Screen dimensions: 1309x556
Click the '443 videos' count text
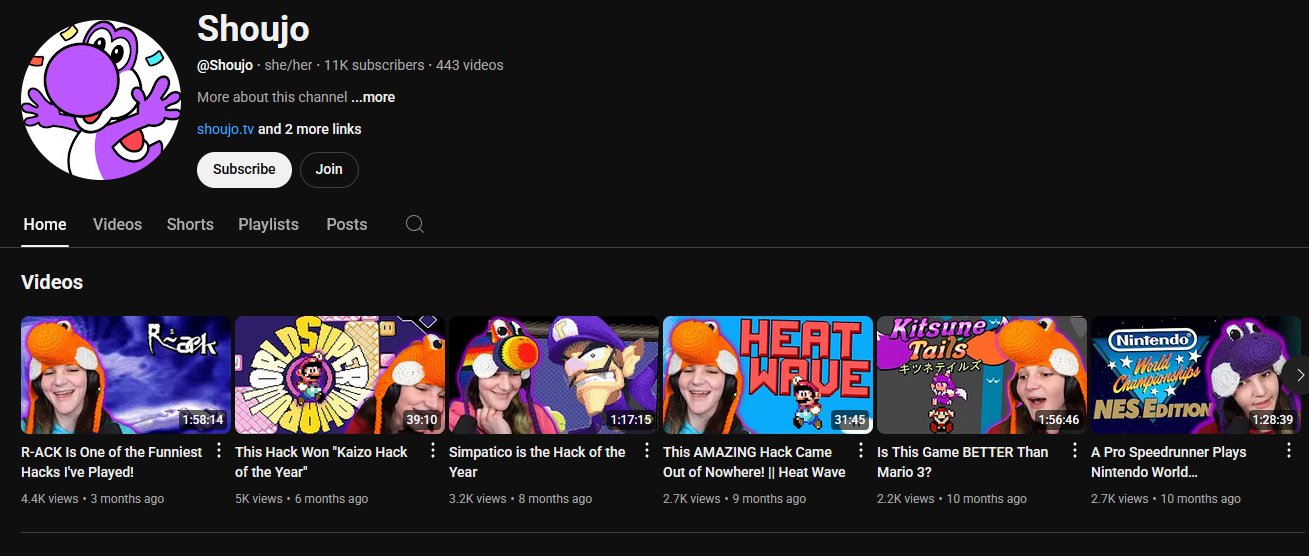pyautogui.click(x=470, y=65)
